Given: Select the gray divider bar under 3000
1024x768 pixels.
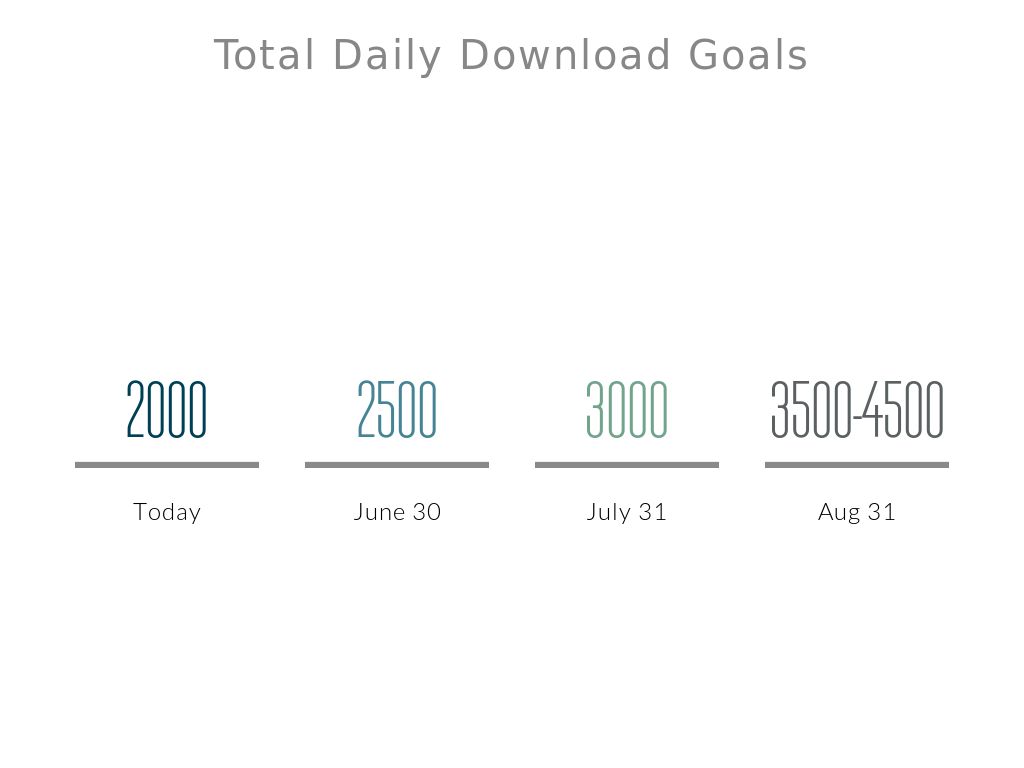Looking at the screenshot, I should (627, 465).
